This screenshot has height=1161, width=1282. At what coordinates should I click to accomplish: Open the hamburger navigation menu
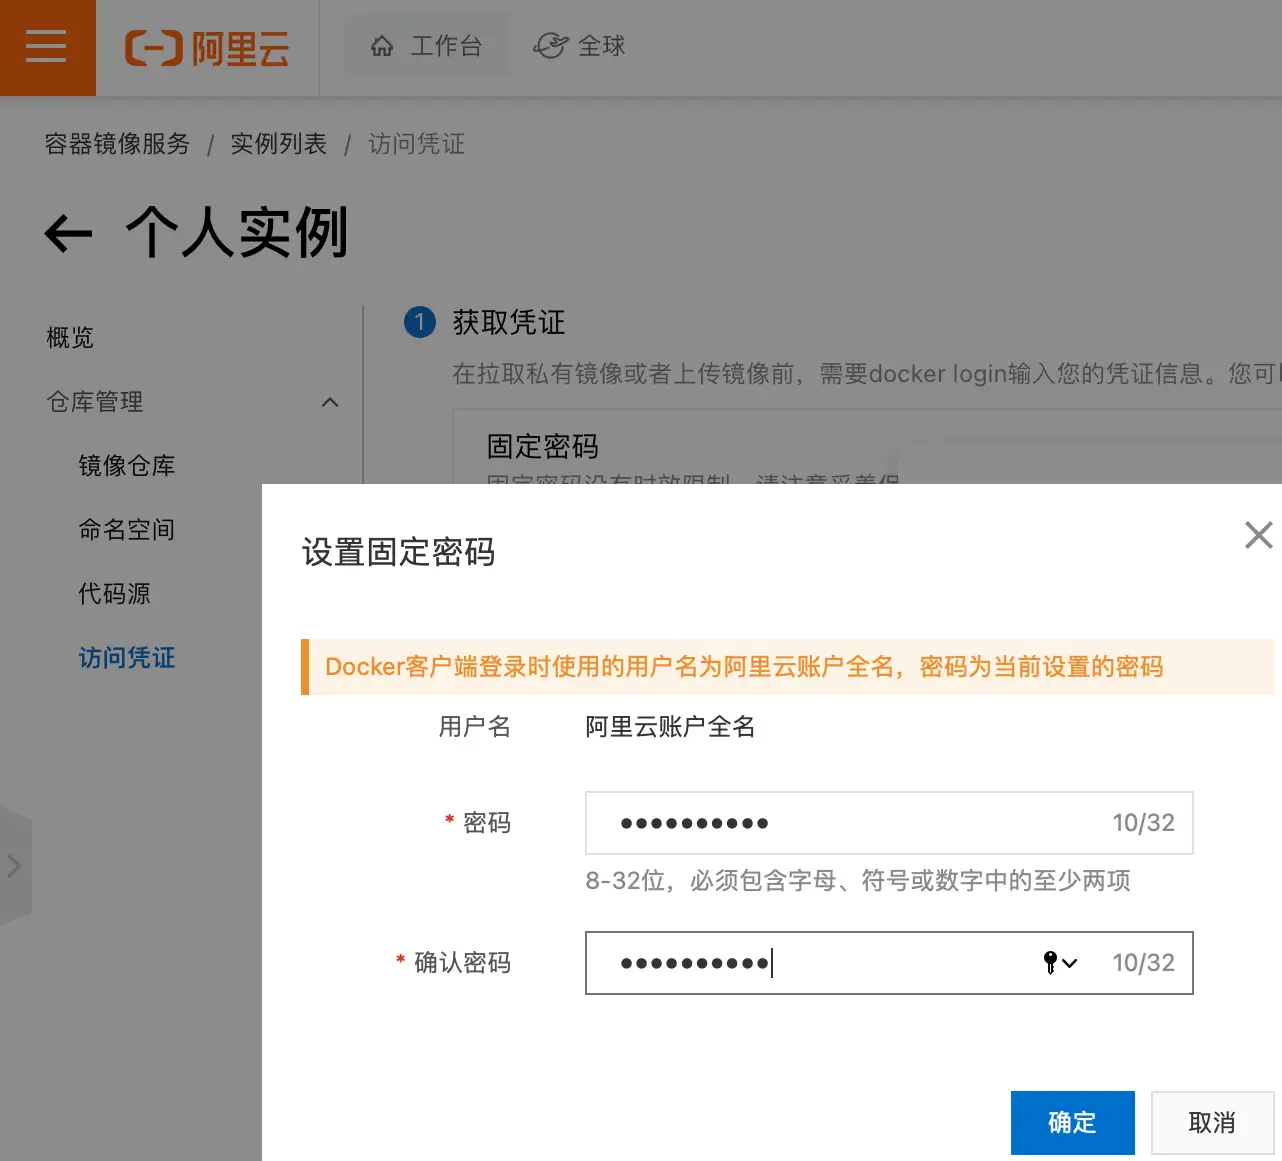pos(46,47)
